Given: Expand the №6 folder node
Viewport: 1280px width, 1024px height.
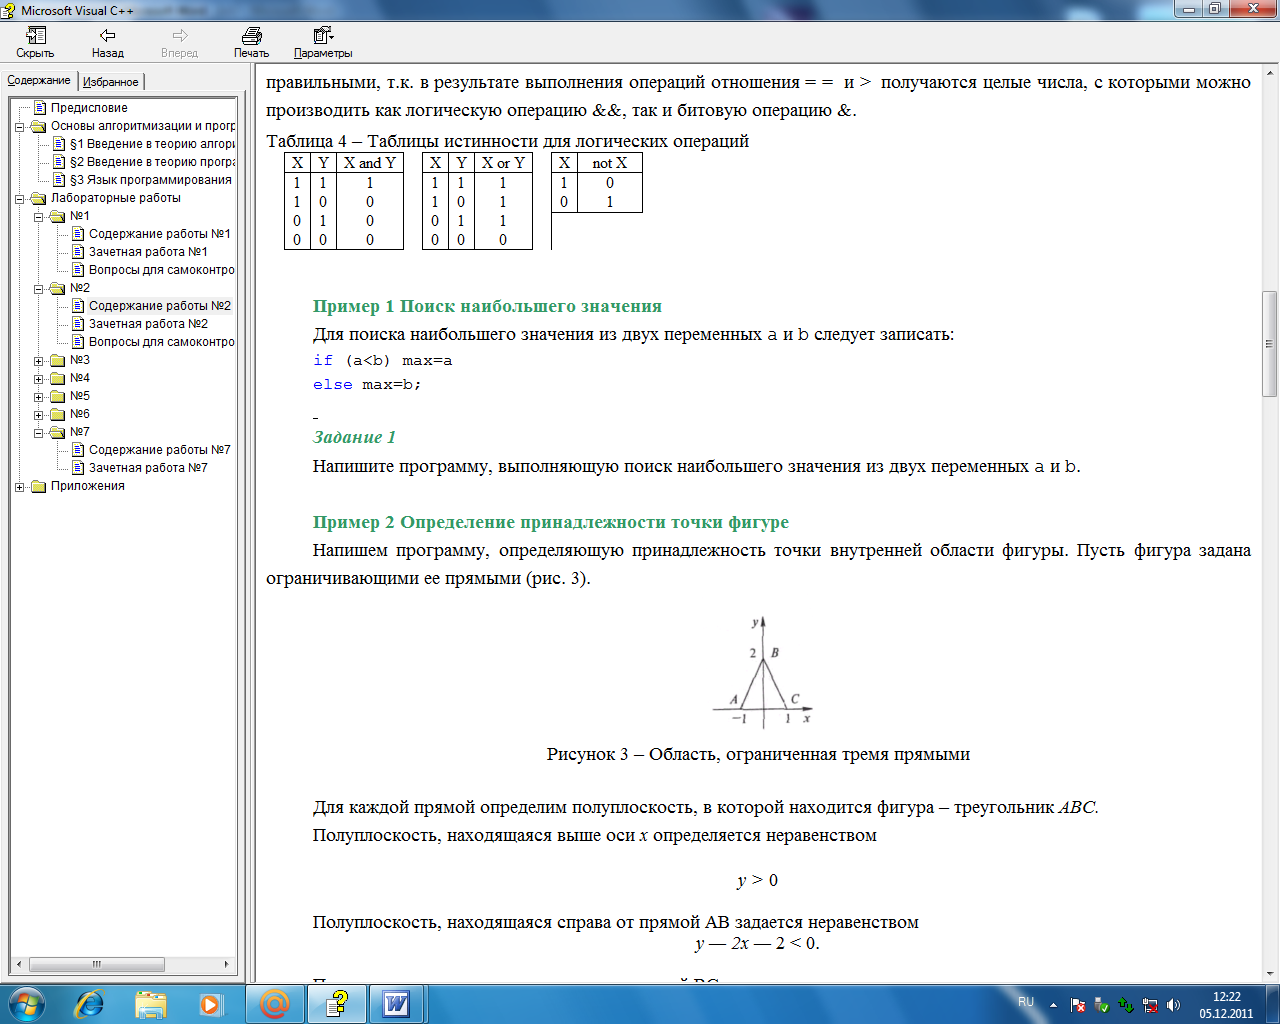Looking at the screenshot, I should (39, 415).
